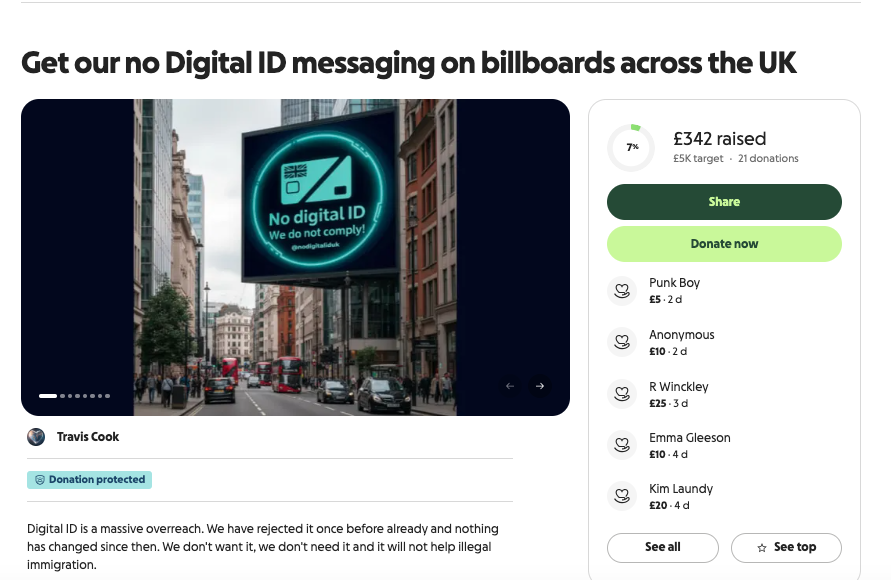The height and width of the screenshot is (580, 891).
Task: Click the heart-hand icon beside Punk Boy
Action: (x=622, y=291)
